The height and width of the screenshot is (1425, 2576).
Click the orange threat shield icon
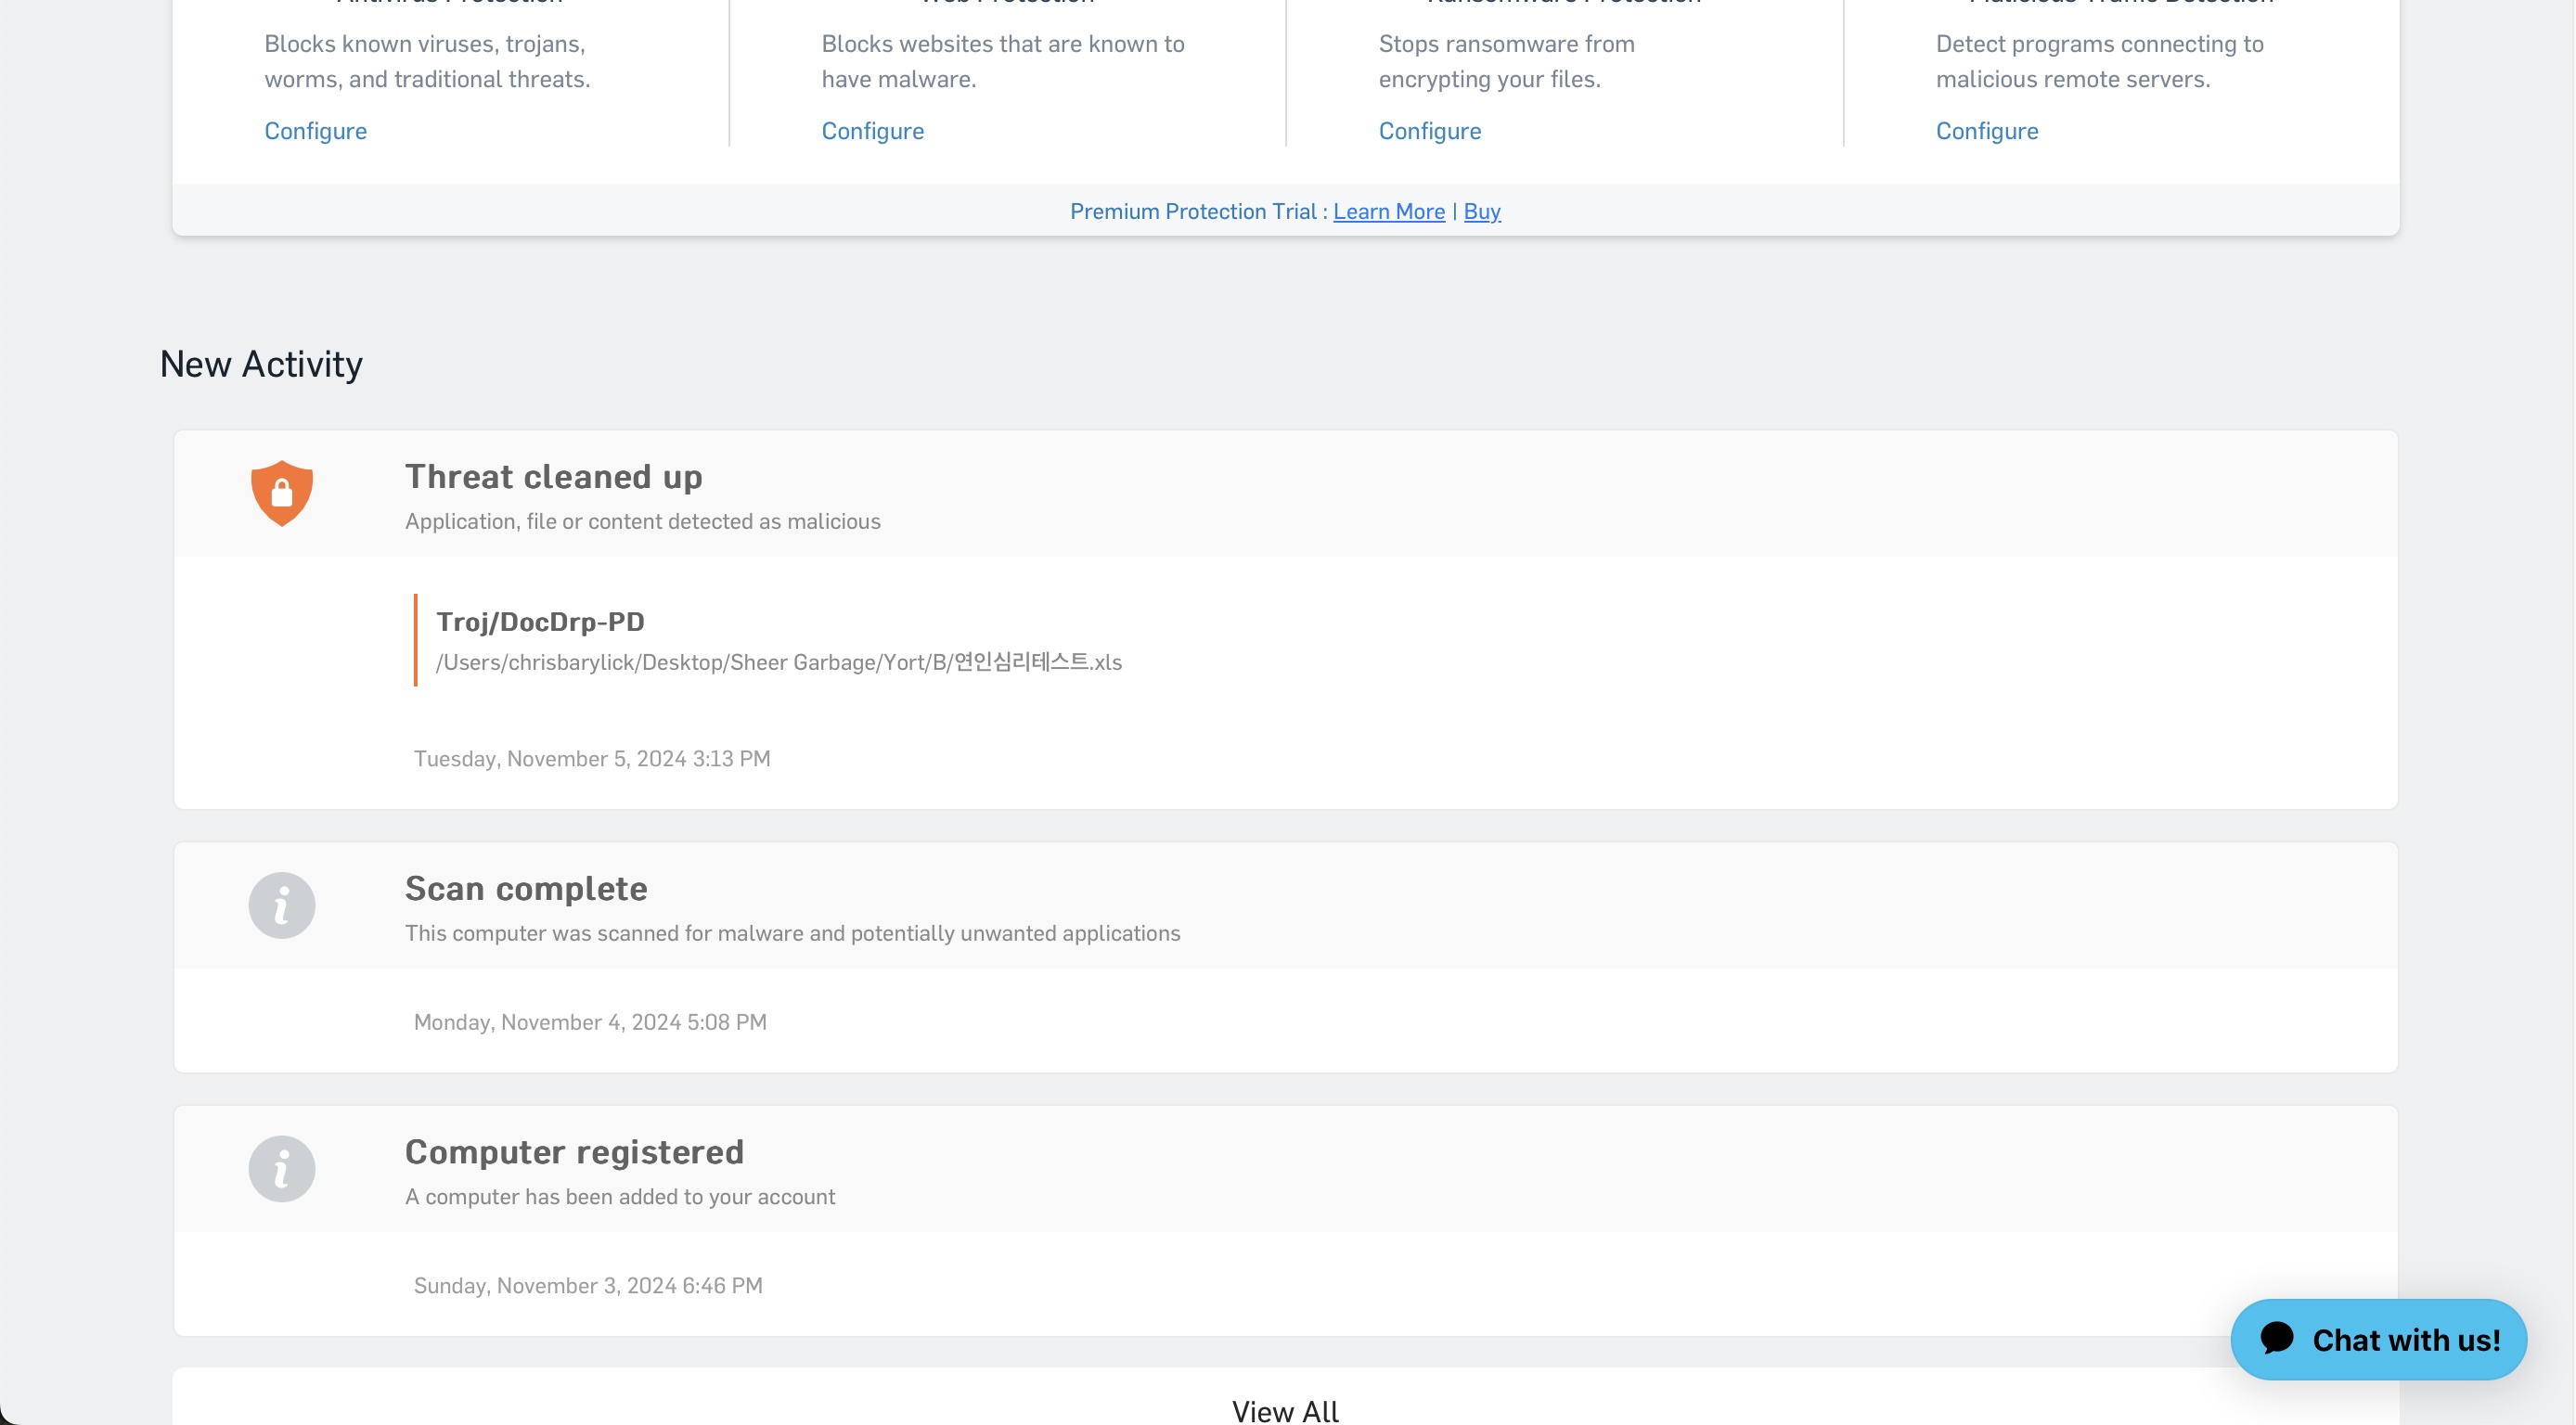281,491
